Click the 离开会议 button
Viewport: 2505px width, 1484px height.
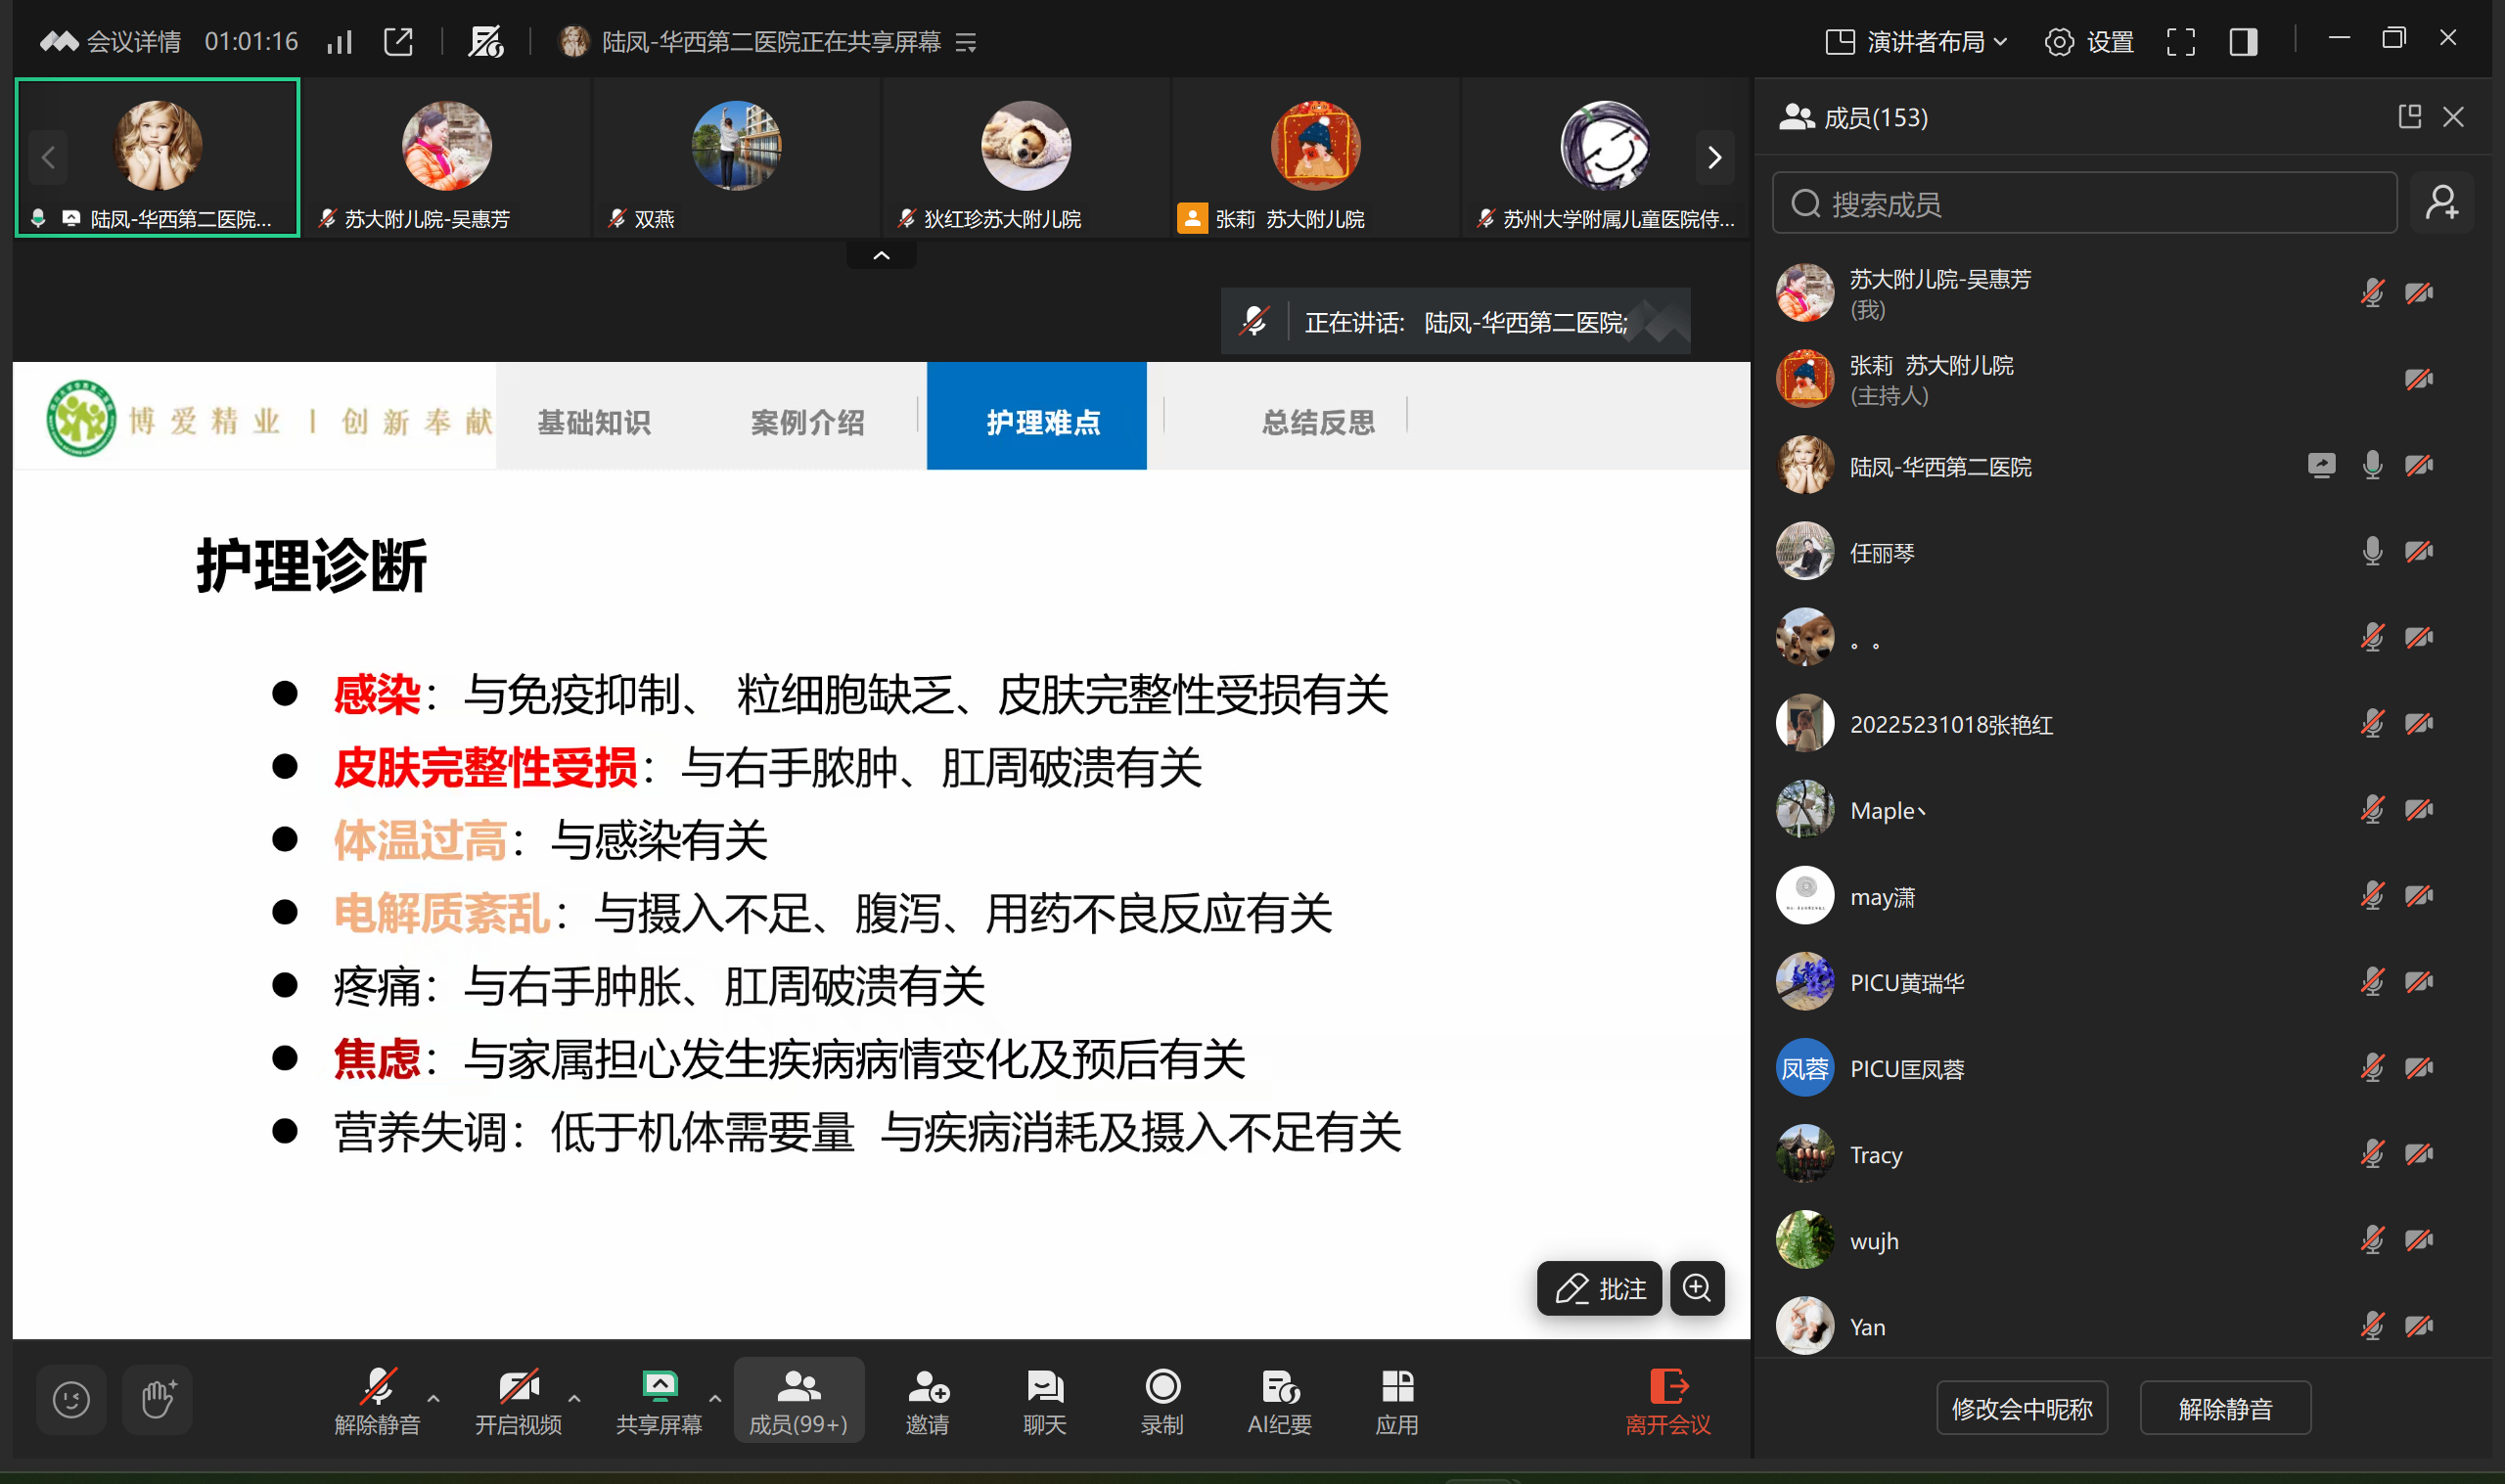click(x=1667, y=1400)
